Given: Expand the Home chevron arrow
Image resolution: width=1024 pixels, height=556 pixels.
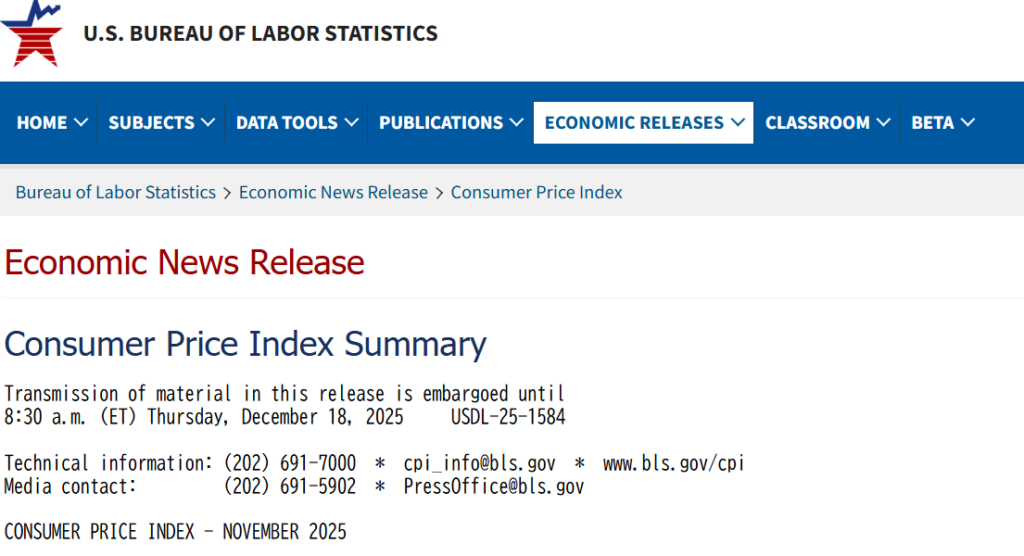Looking at the screenshot, I should click(81, 123).
